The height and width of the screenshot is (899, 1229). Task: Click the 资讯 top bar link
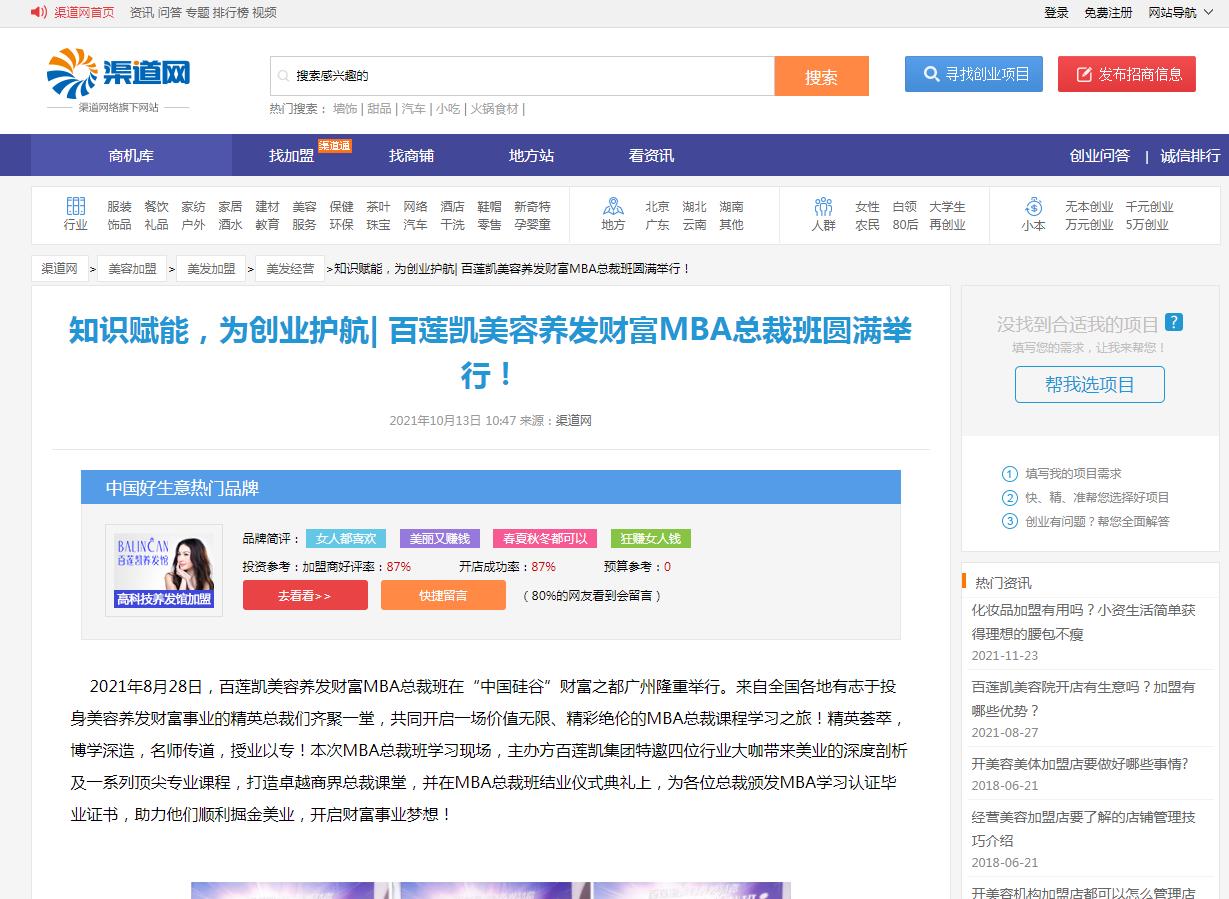(142, 13)
